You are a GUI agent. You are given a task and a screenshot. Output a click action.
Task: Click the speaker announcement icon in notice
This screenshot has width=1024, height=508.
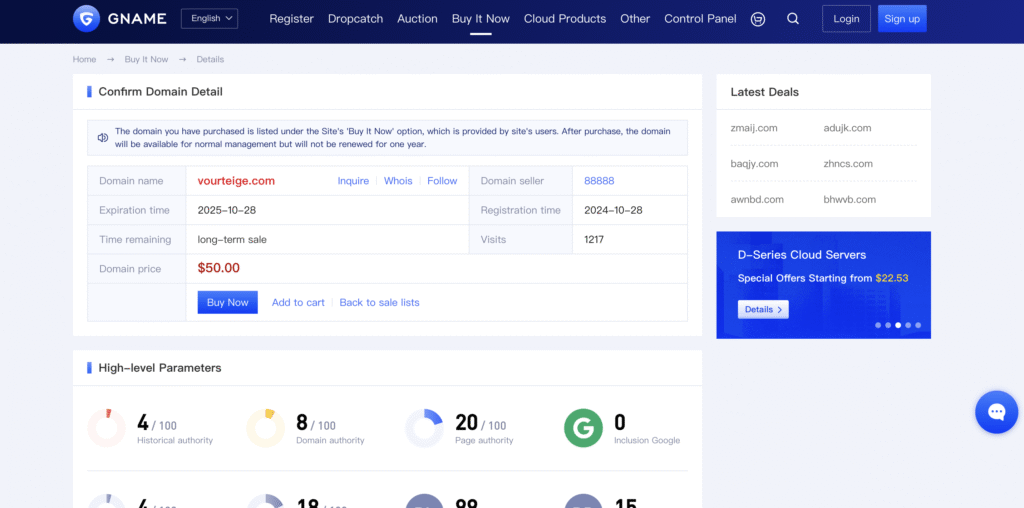(103, 138)
